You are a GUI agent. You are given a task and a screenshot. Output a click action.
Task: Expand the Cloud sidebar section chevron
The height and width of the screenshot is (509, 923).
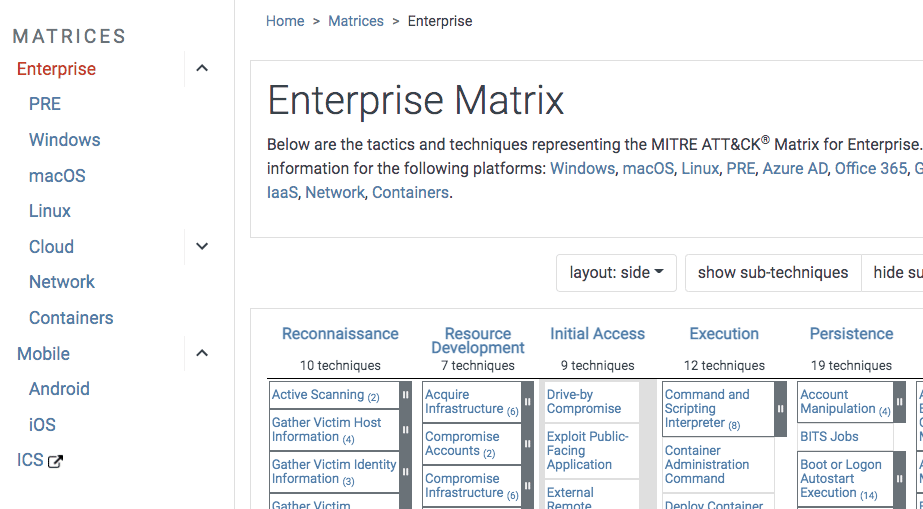point(202,247)
